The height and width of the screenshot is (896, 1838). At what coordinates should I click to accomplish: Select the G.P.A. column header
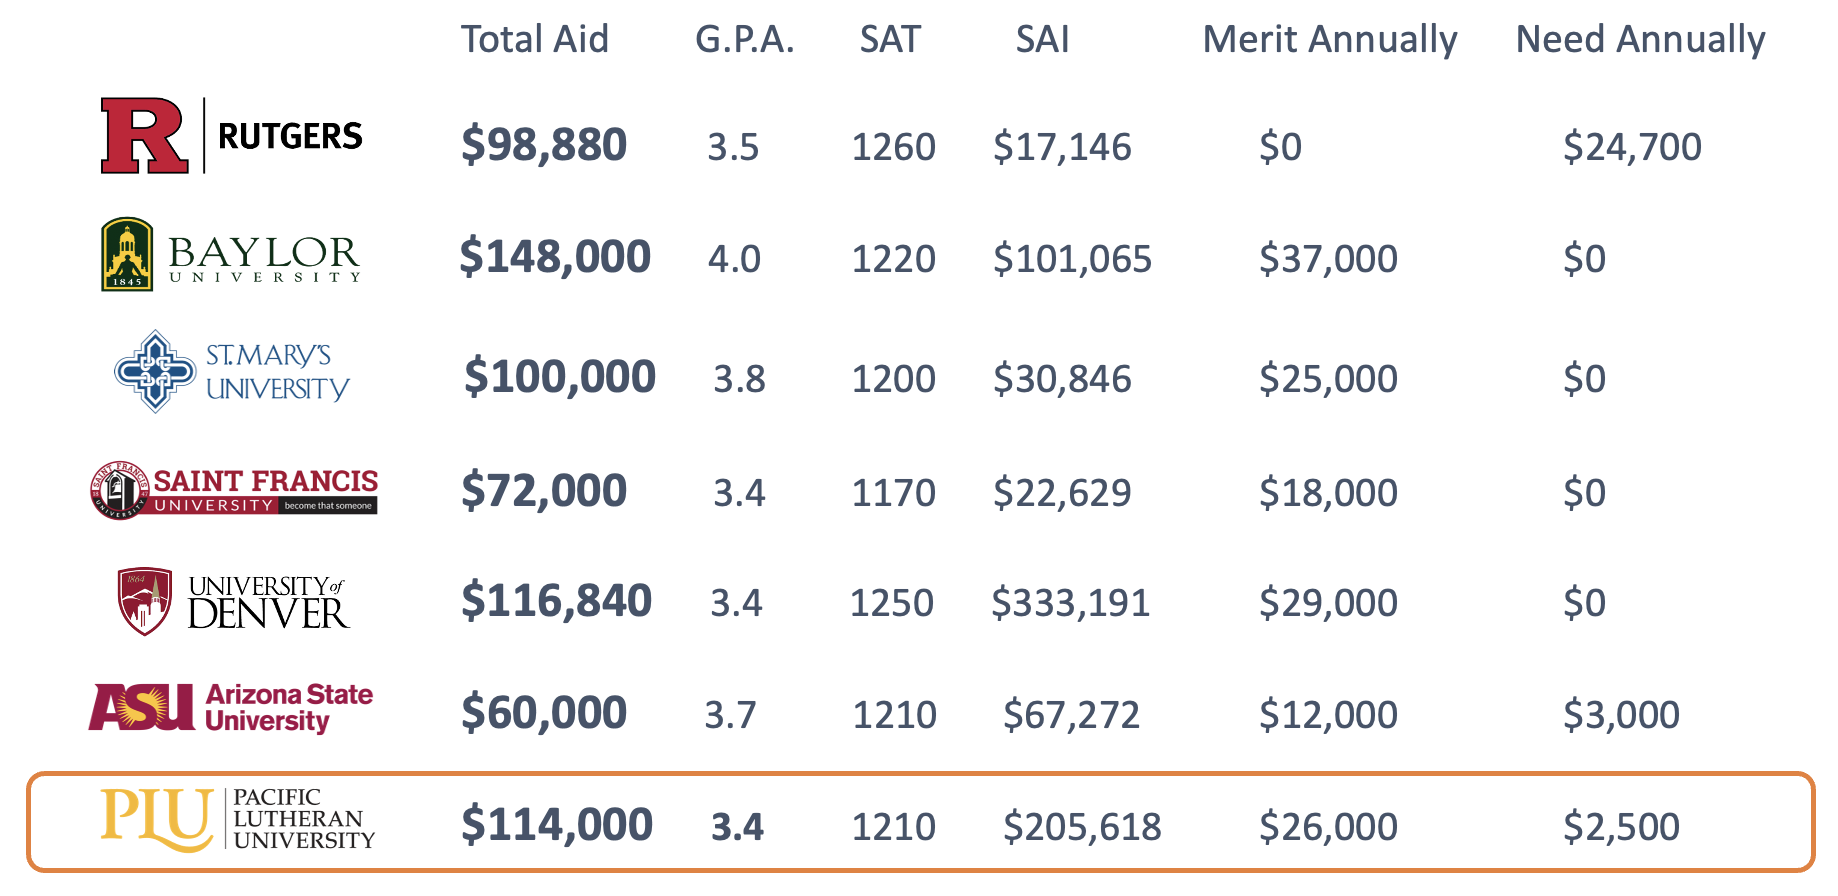(x=744, y=40)
